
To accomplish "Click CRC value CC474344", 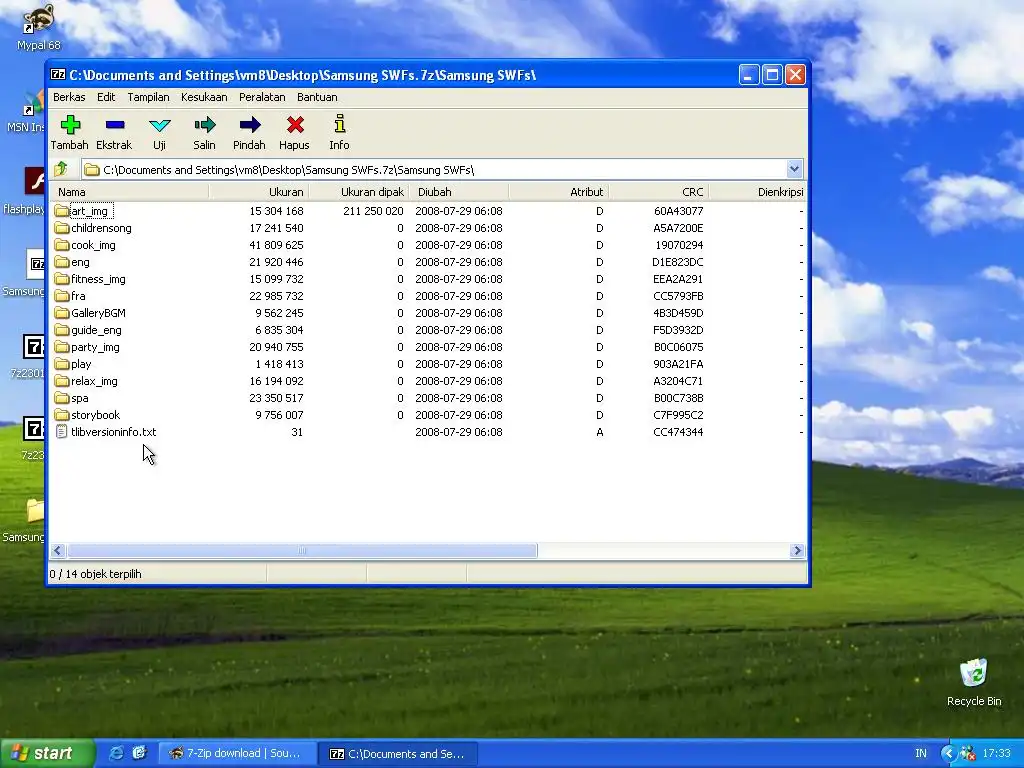I will tap(679, 432).
